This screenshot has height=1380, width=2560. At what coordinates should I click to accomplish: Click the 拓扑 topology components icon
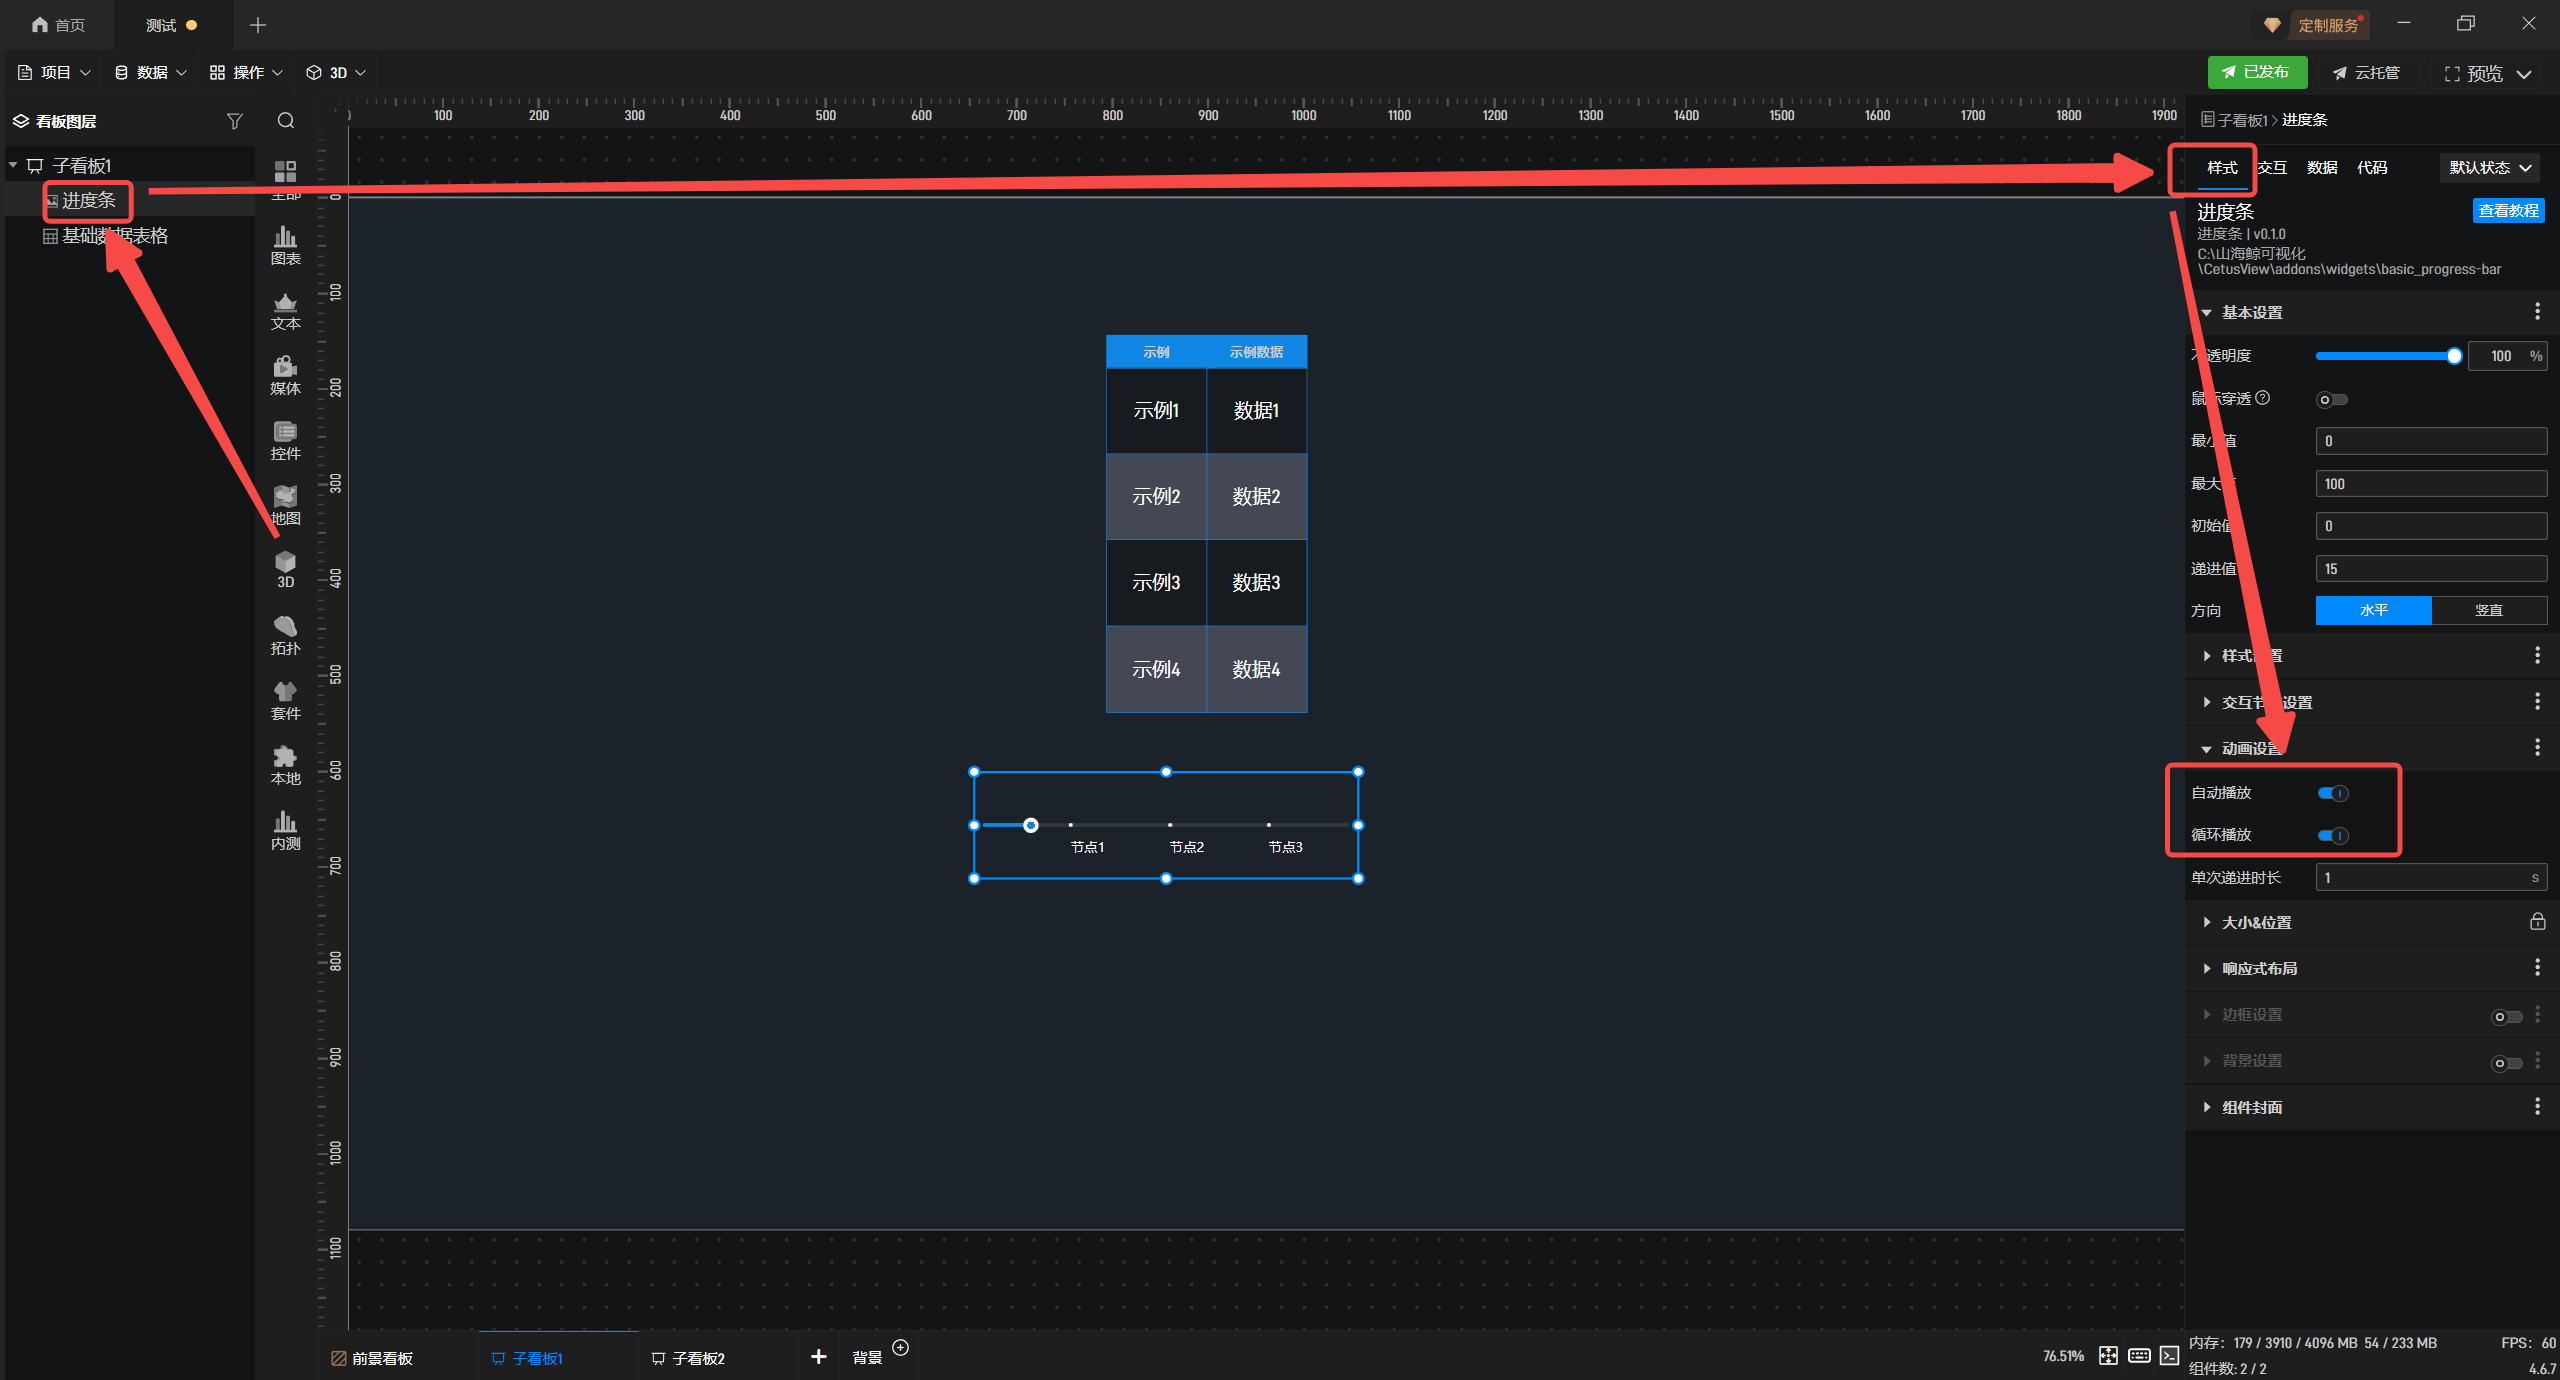[x=285, y=634]
